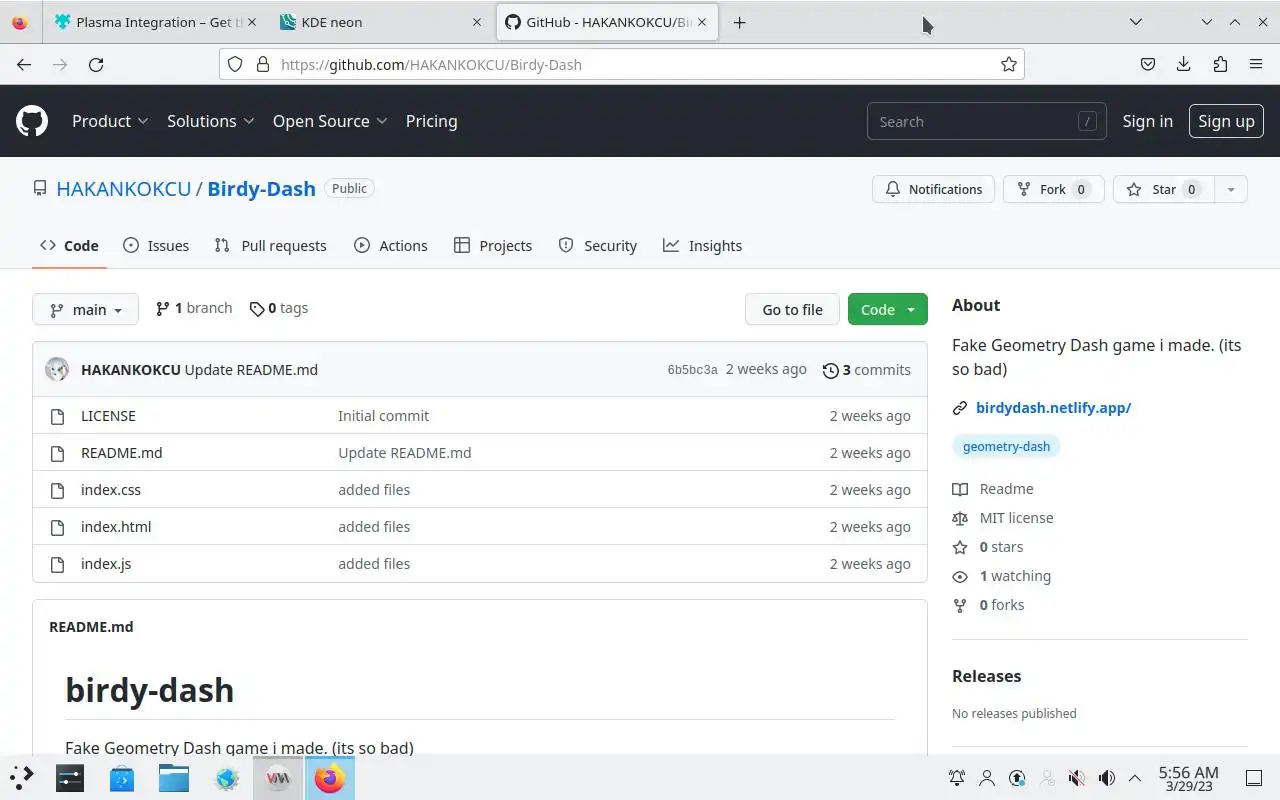Star the repository
Viewport: 1280px width, 800px height.
[x=1164, y=189]
